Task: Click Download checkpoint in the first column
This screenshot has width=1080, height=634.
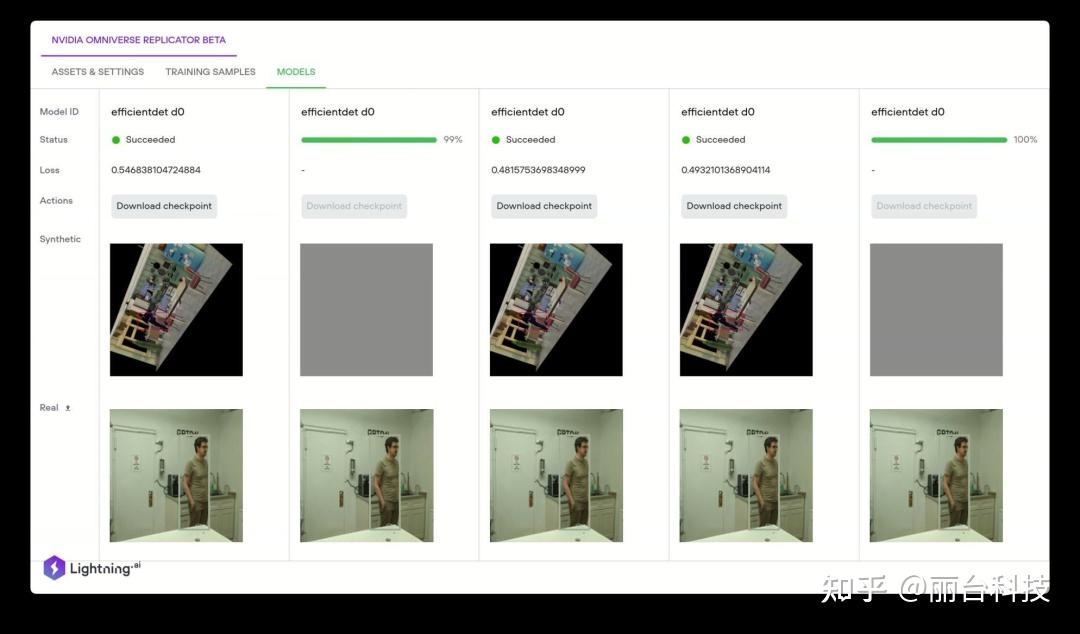Action: coord(164,205)
